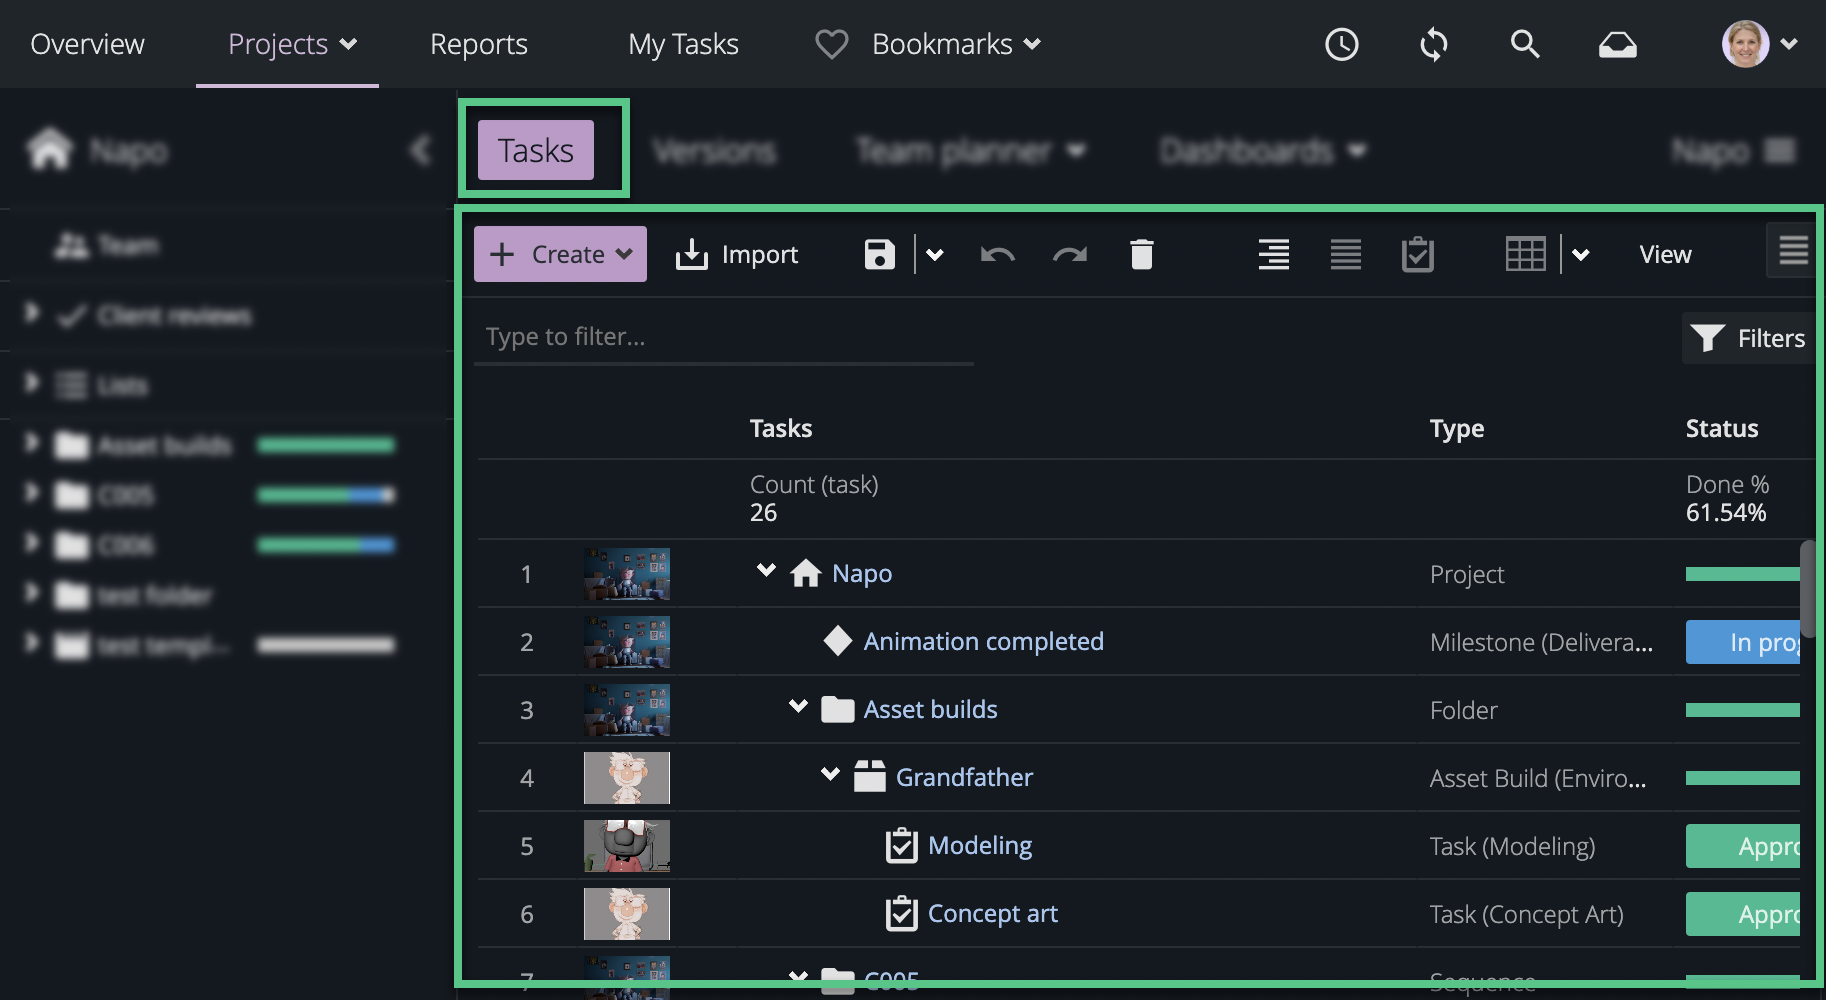Open the Reports menu item
Image resolution: width=1826 pixels, height=1000 pixels.
478,44
